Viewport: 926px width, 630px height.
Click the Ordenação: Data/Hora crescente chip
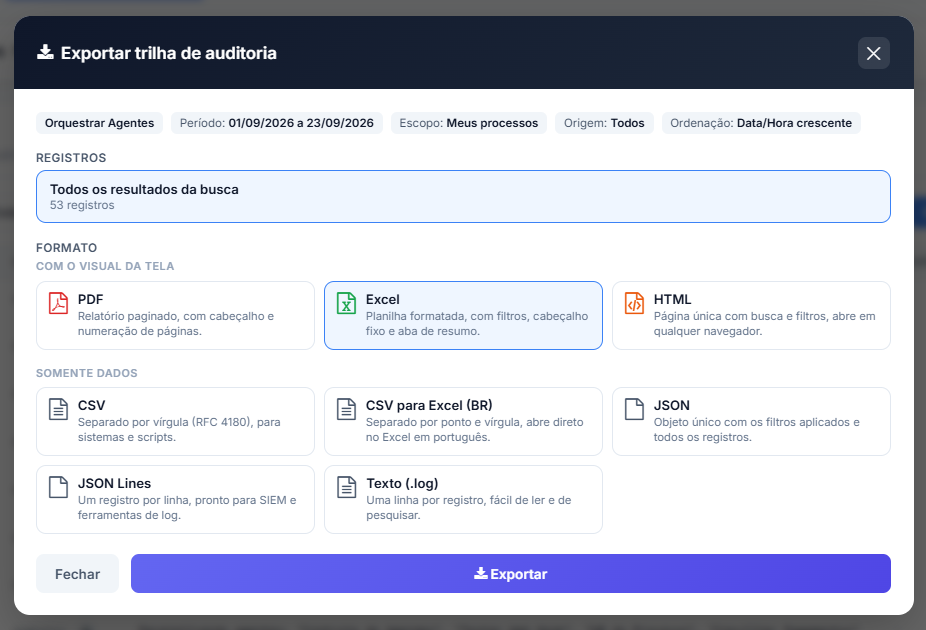(761, 123)
